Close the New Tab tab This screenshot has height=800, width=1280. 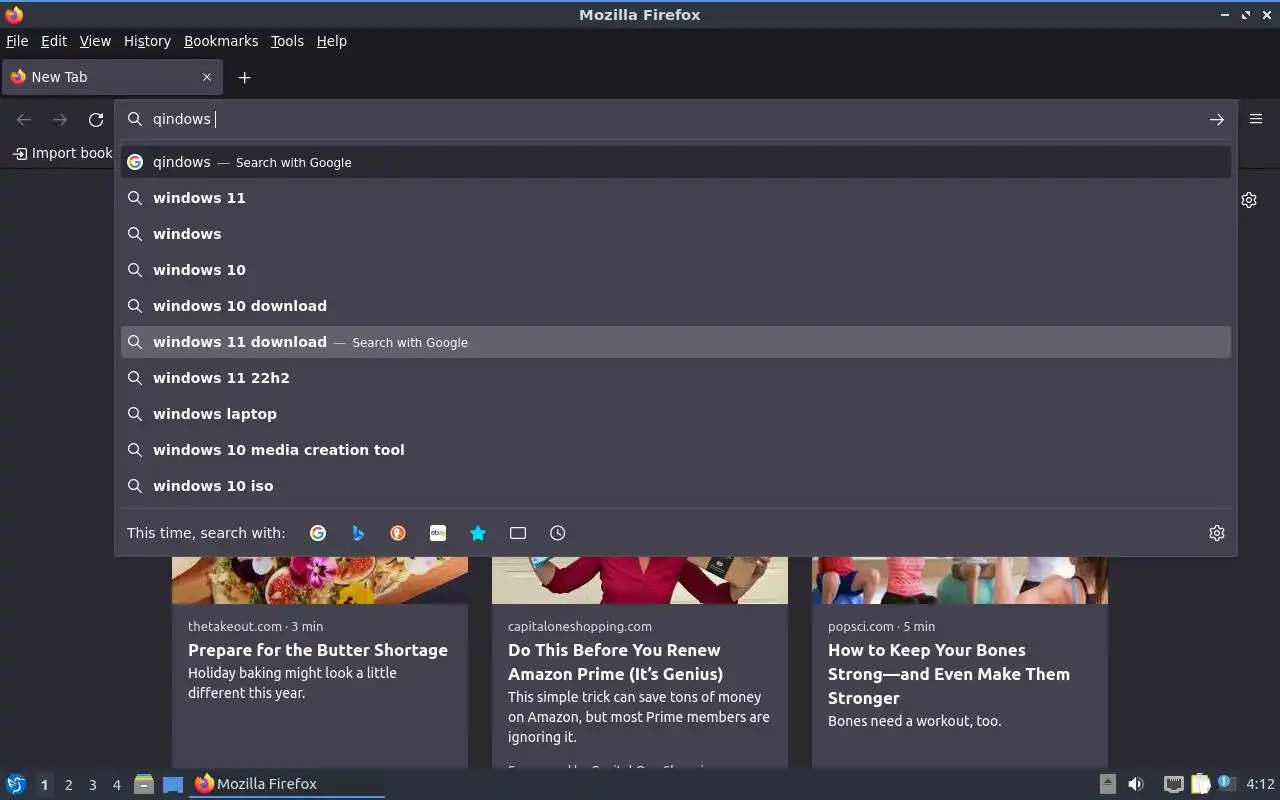click(x=207, y=77)
